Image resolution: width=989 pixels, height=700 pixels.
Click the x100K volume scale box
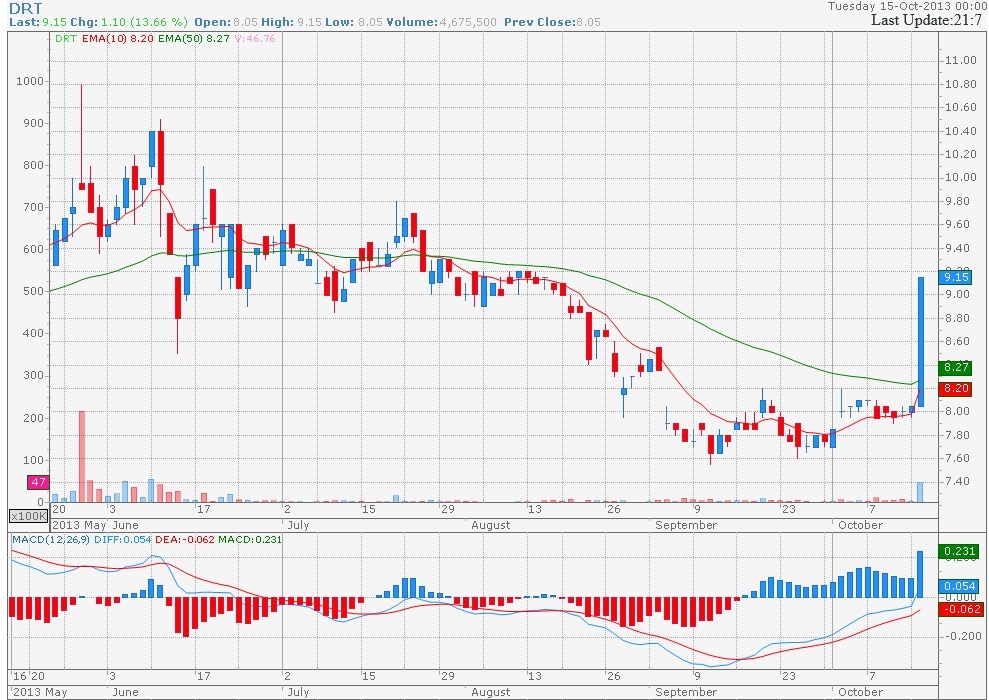28,516
